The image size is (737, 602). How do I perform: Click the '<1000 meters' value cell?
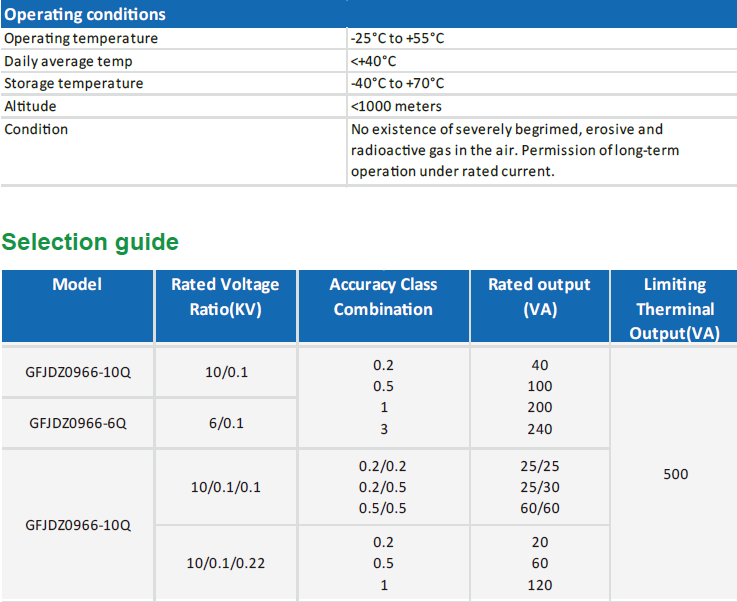click(x=396, y=106)
